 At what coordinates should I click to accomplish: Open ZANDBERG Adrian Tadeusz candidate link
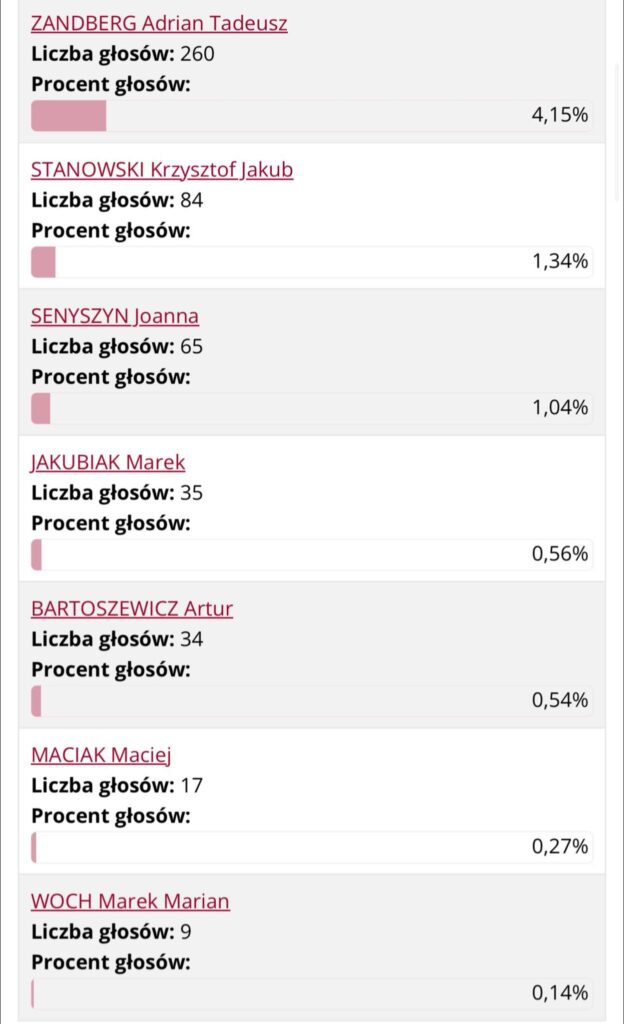pyautogui.click(x=159, y=23)
